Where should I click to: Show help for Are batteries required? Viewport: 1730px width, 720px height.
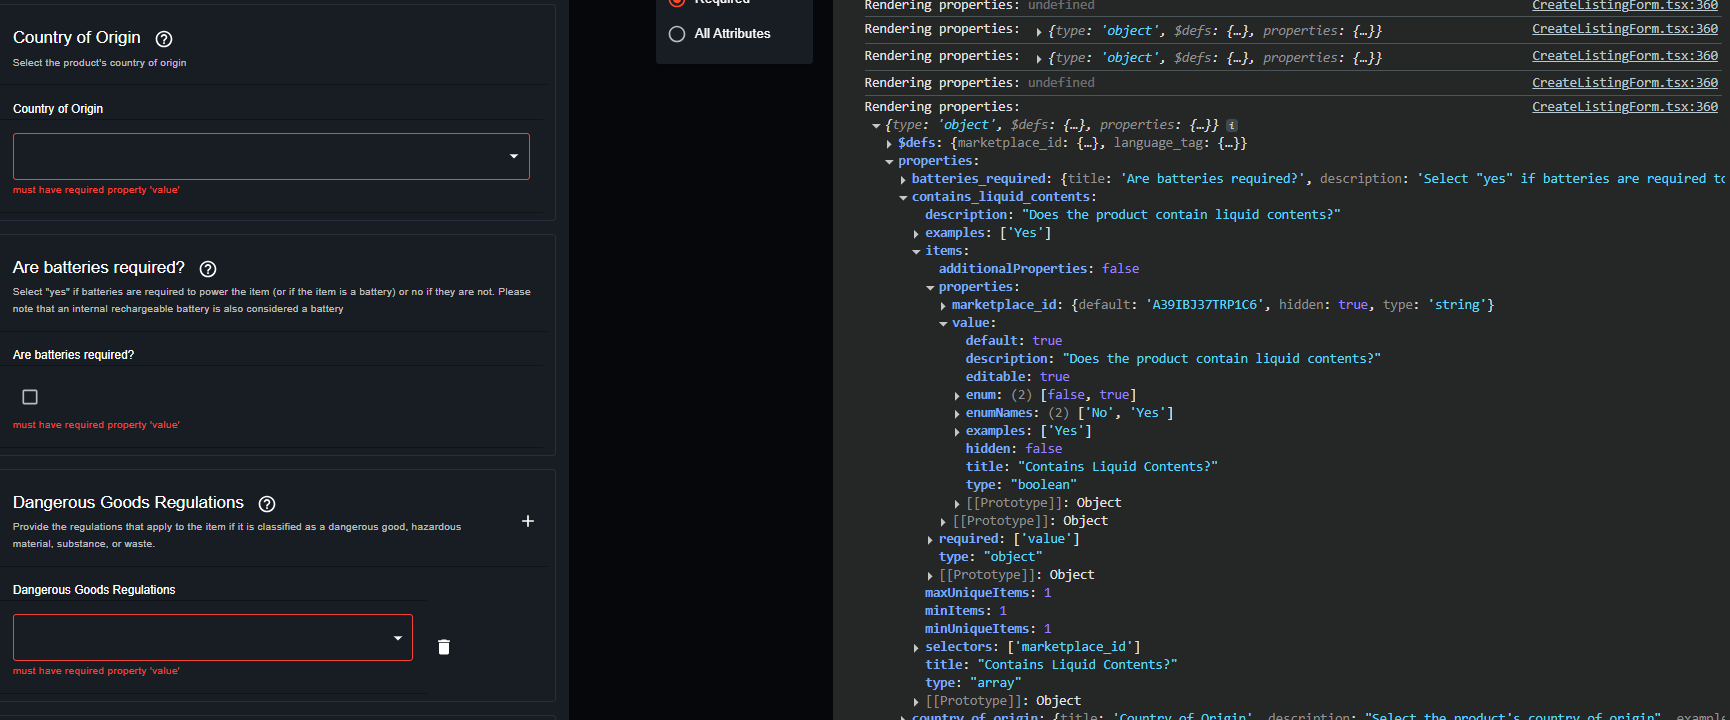coord(208,269)
